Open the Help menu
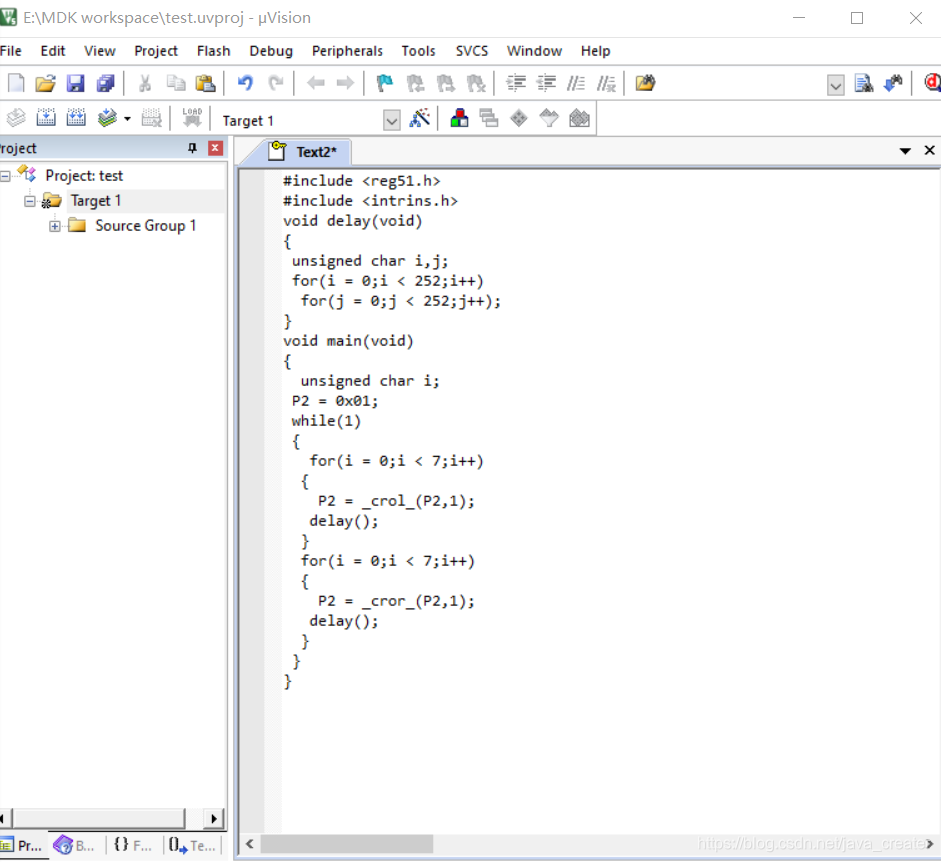The height and width of the screenshot is (862, 941). pyautogui.click(x=595, y=51)
